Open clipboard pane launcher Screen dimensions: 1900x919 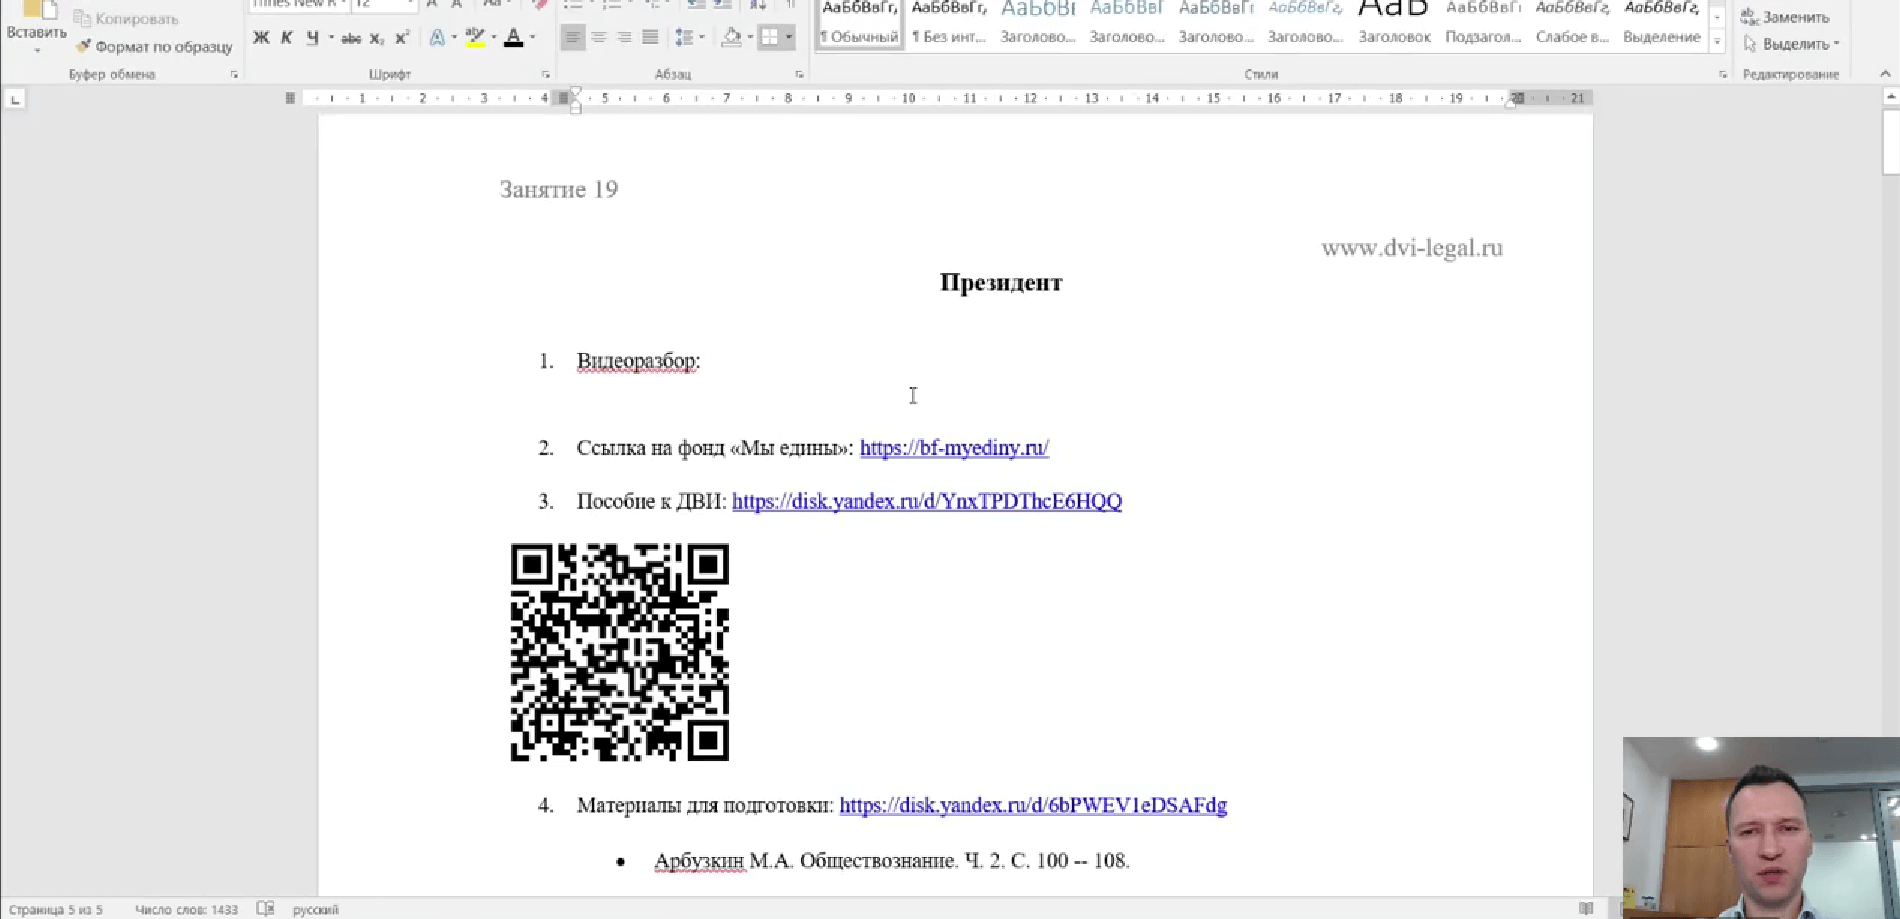click(x=235, y=75)
